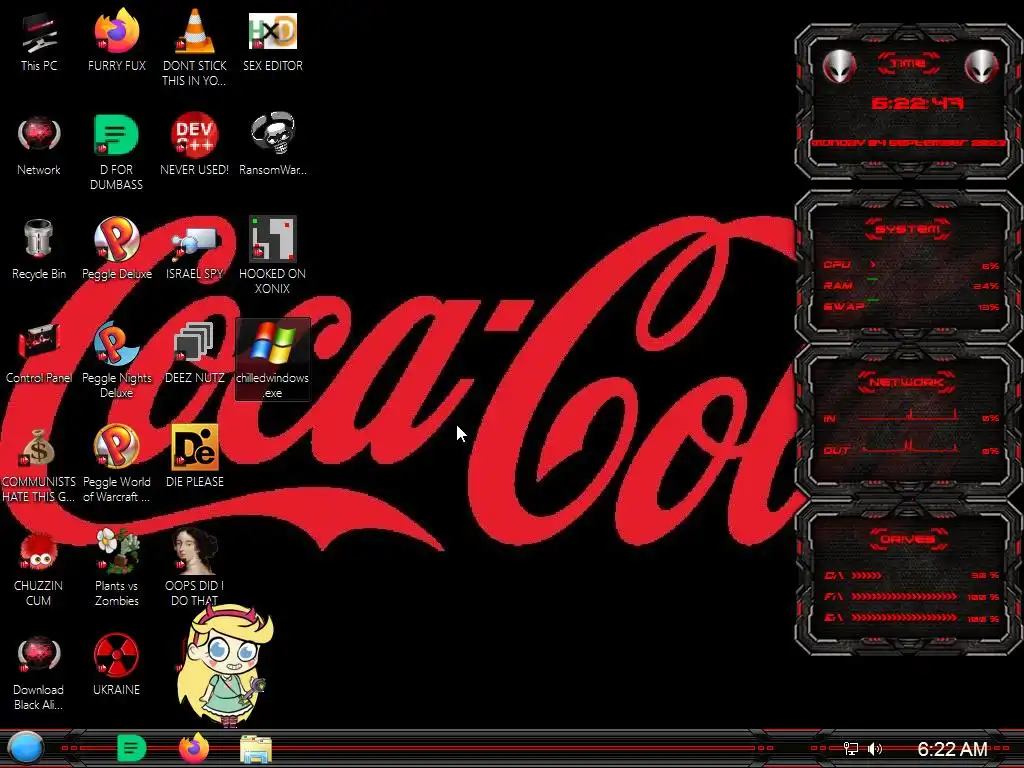Click the right alien head in Time widget
This screenshot has height=768, width=1024.
(x=981, y=66)
